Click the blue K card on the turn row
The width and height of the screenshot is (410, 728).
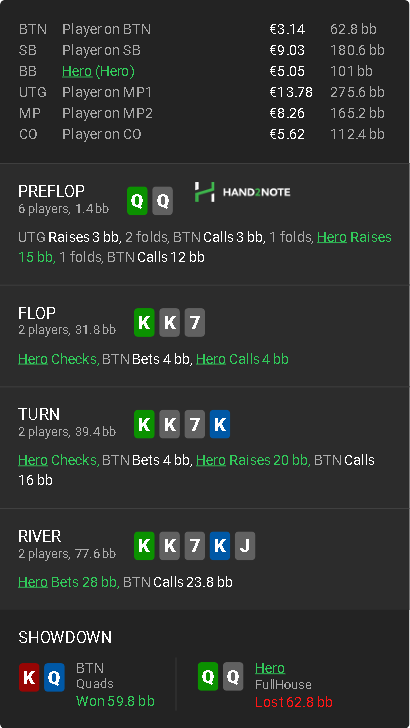point(220,424)
